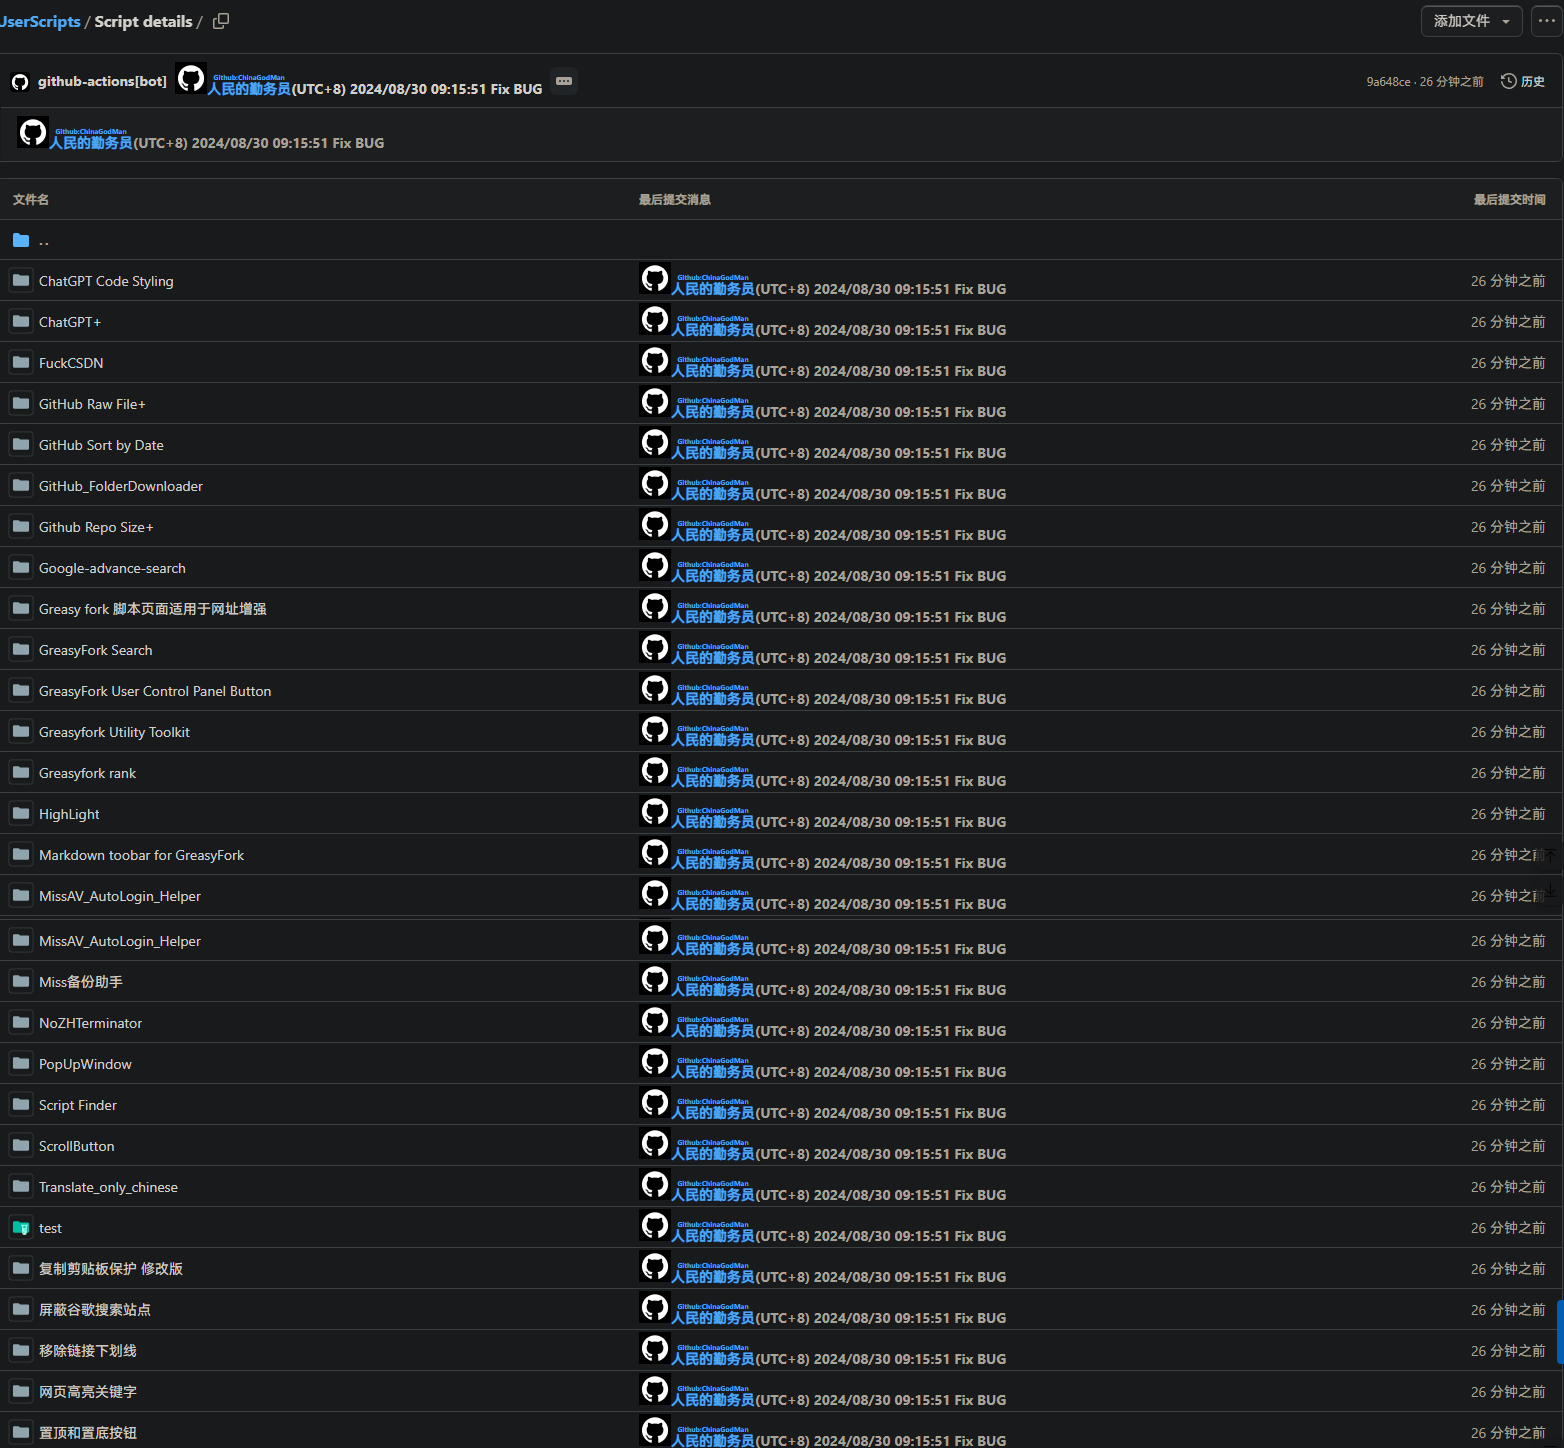The image size is (1564, 1448).
Task: Open 屏蔽谷歌搜索站点 folder
Action: click(95, 1310)
